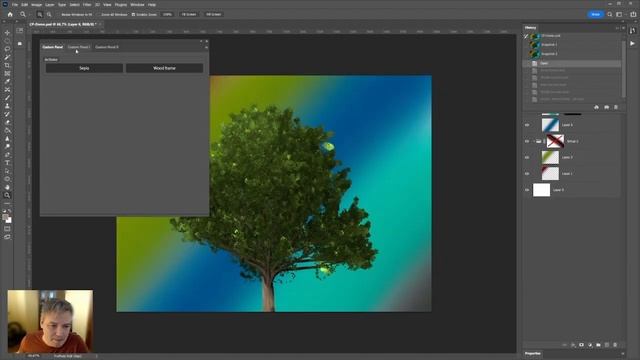Screen dimensions: 640x360
Task: Switch to the third Custom Panel tab
Action: point(107,47)
